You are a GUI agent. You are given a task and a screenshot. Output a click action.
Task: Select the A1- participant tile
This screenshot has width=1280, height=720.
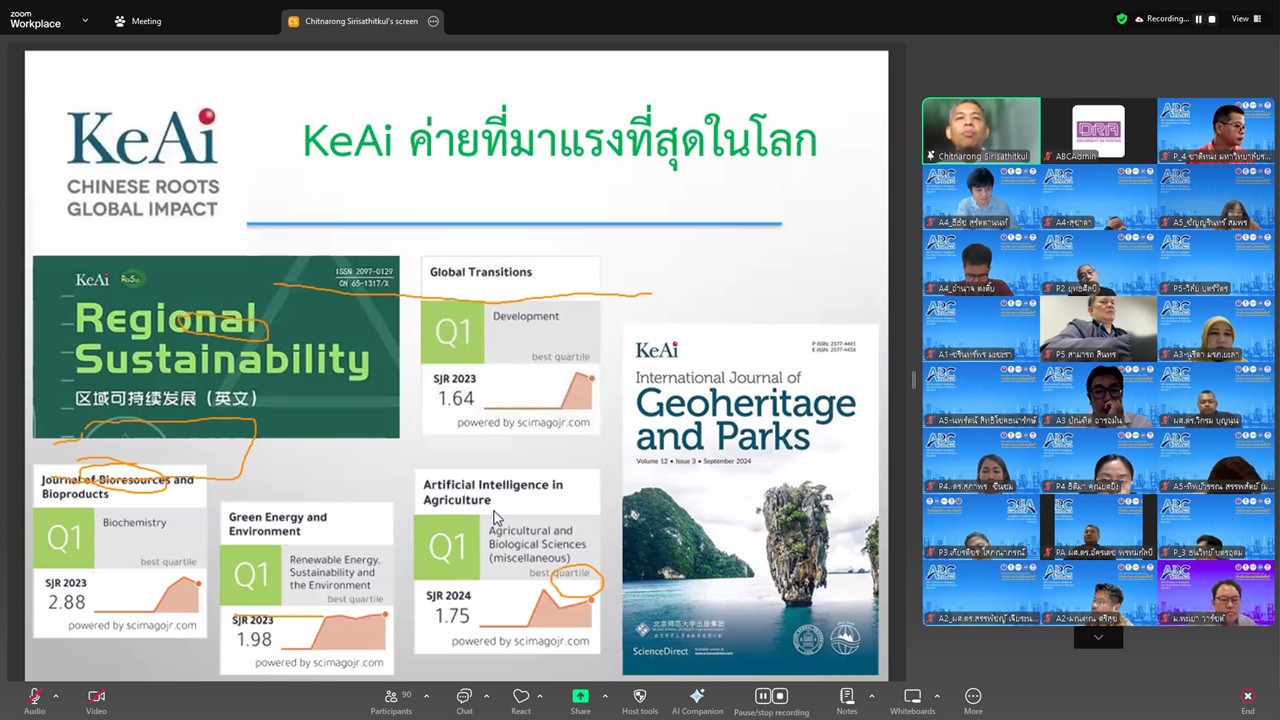(x=981, y=328)
